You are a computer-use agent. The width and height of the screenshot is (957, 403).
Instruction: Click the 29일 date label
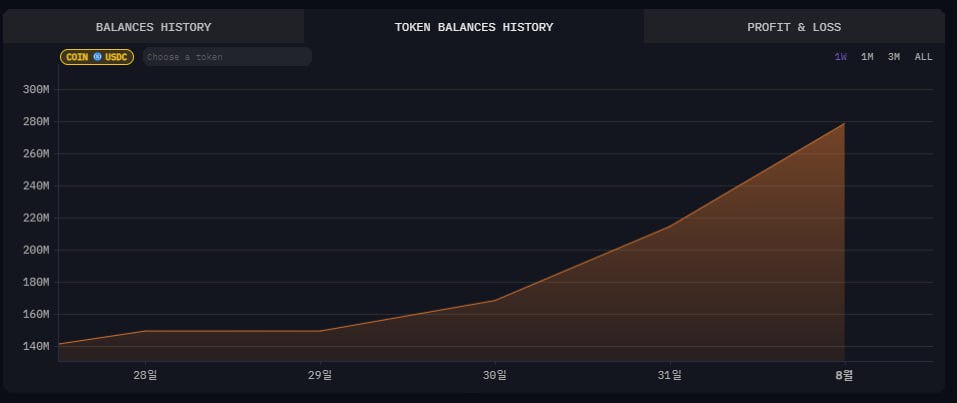(320, 376)
